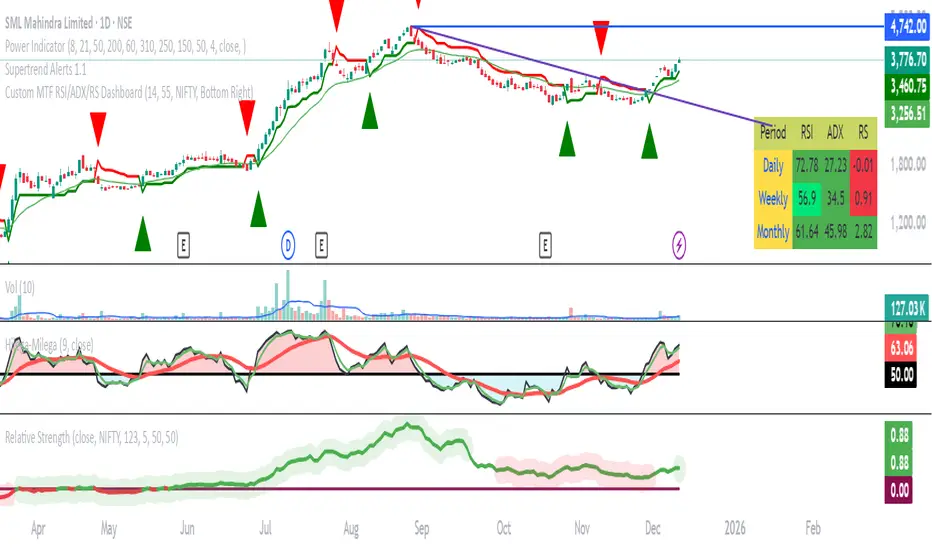This screenshot has height=550, width=932.
Task: Click the Sep label on time axis
Action: click(421, 529)
